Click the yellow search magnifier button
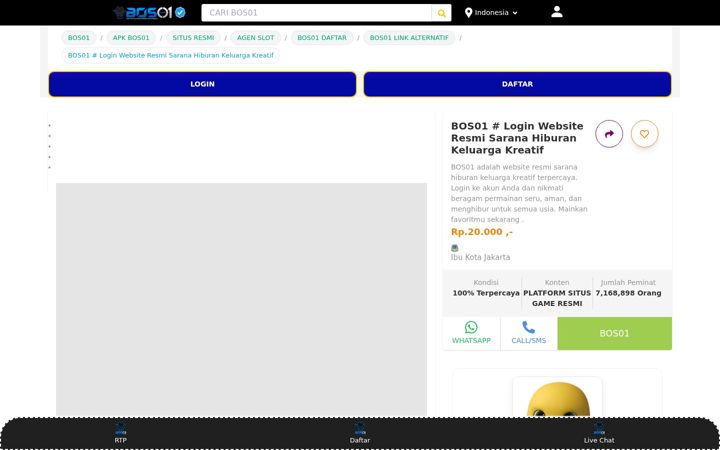Screen dimensions: 720x450 [441, 13]
